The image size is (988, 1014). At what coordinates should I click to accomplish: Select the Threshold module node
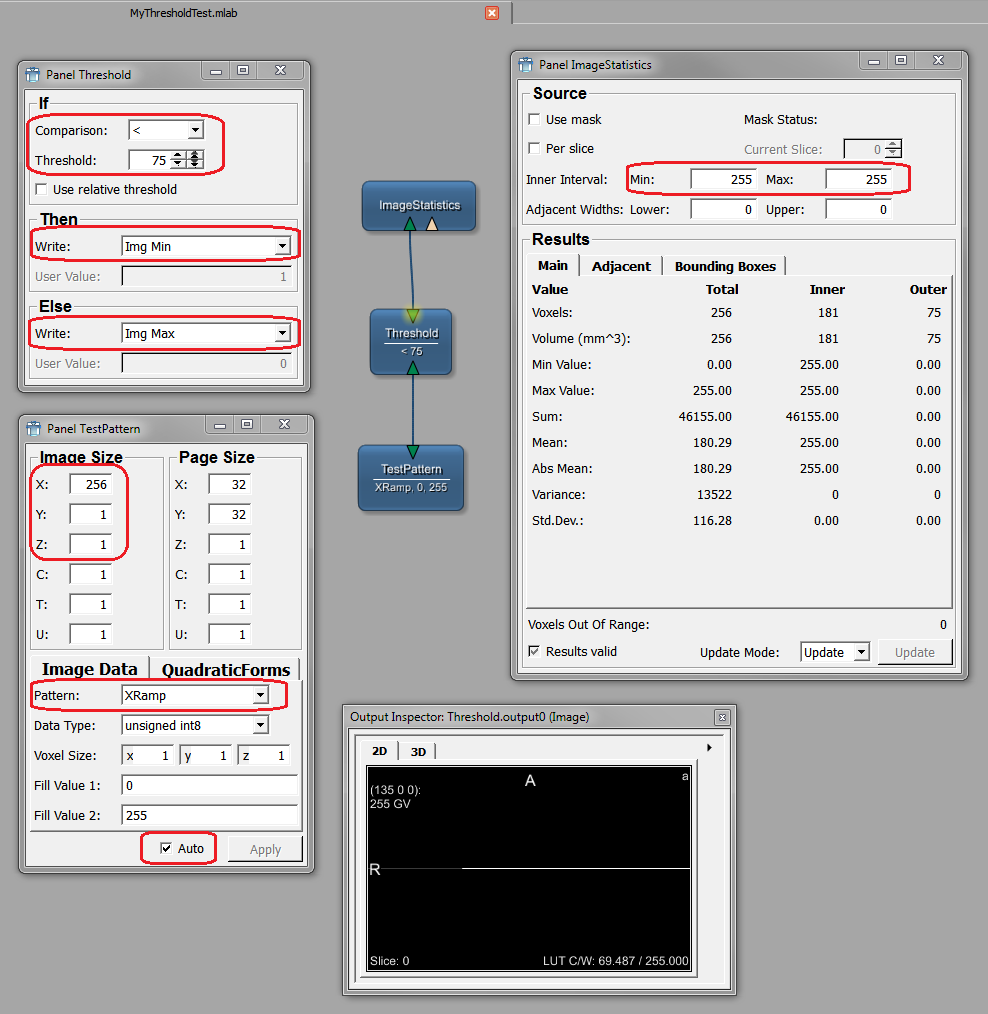pyautogui.click(x=411, y=340)
